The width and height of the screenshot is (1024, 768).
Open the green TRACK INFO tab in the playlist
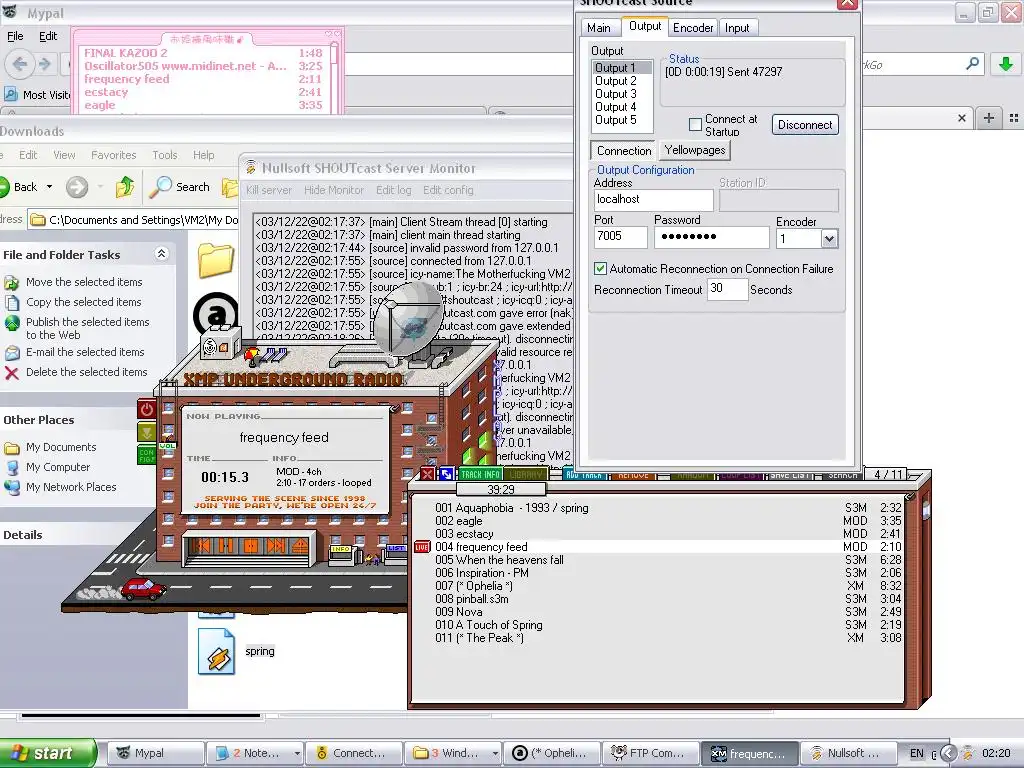481,475
